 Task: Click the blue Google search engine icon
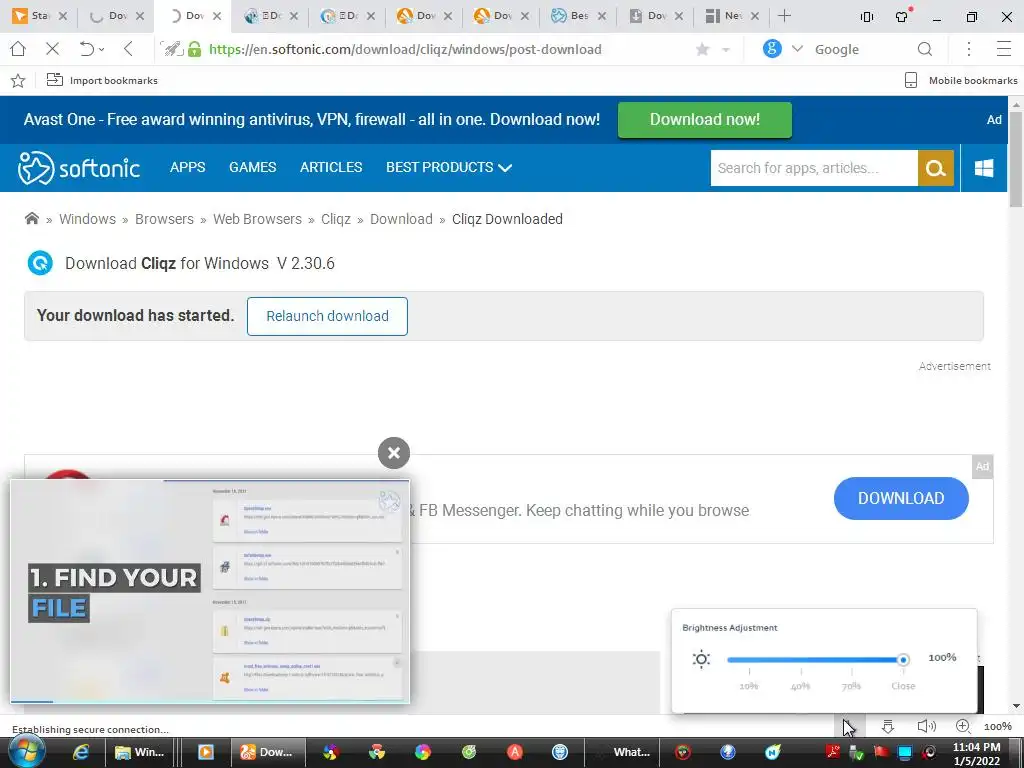coord(772,48)
